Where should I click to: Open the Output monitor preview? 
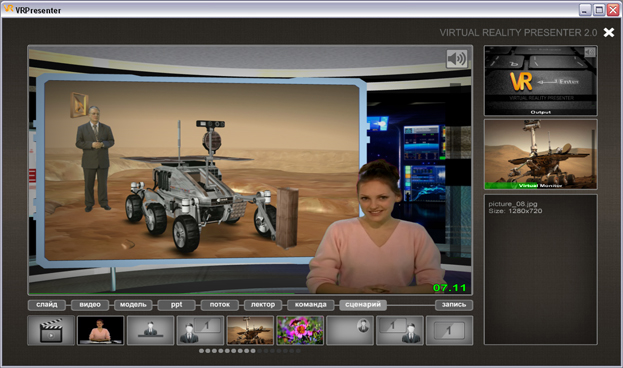tap(540, 81)
